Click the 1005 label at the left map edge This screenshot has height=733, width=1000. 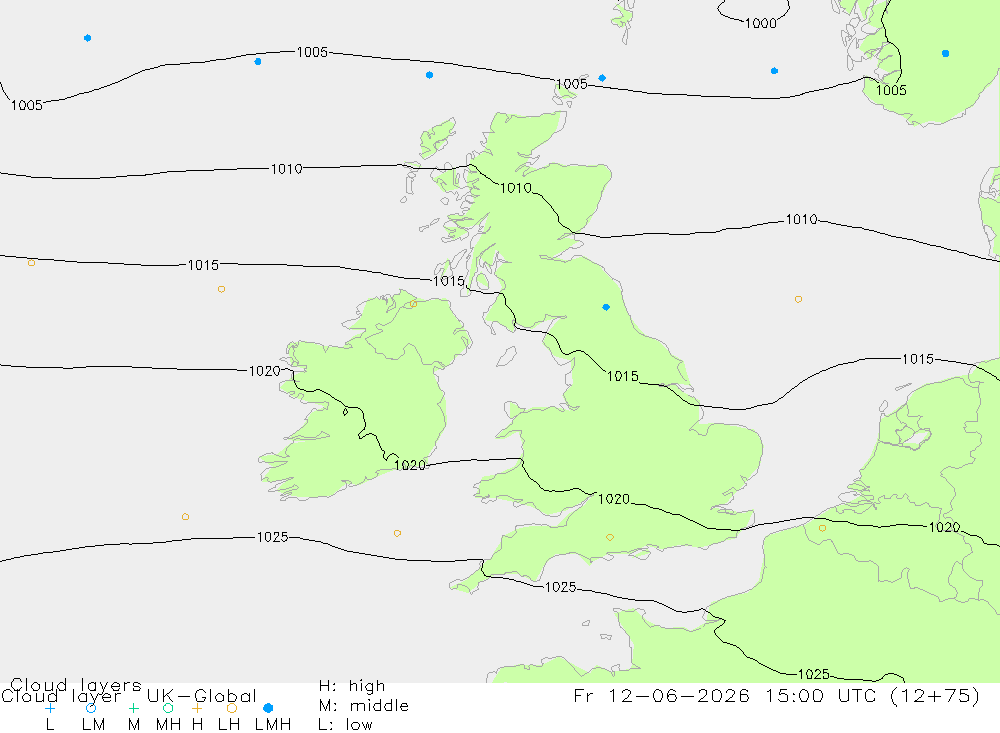point(27,105)
